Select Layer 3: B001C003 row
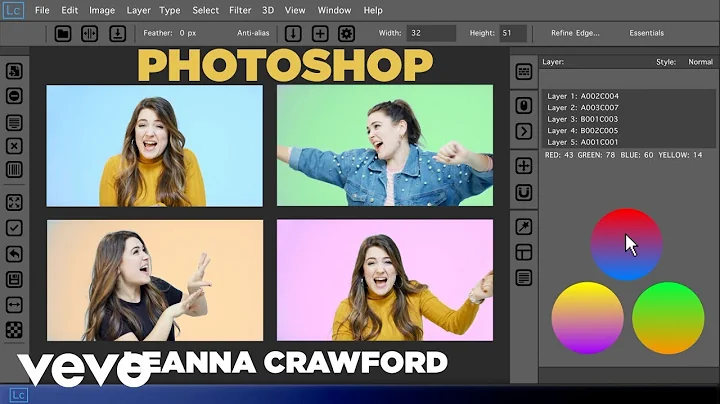 point(583,119)
